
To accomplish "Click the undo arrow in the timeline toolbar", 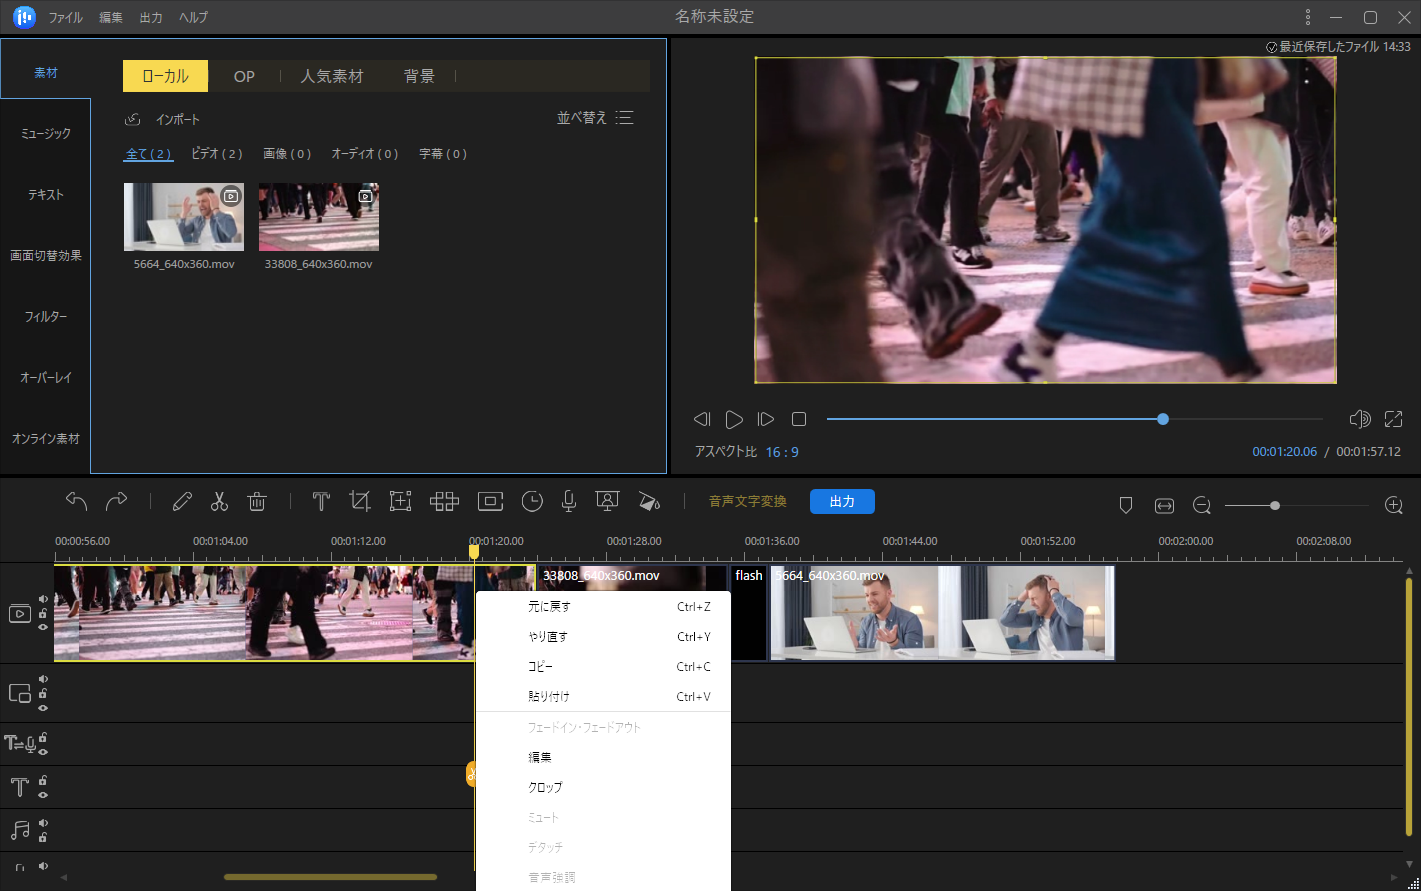I will pyautogui.click(x=77, y=501).
